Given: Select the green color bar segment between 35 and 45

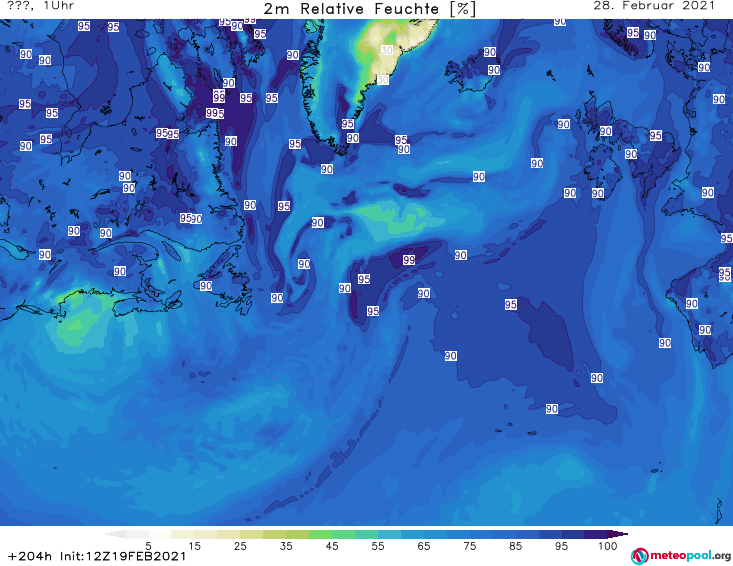Looking at the screenshot, I should coord(320,534).
